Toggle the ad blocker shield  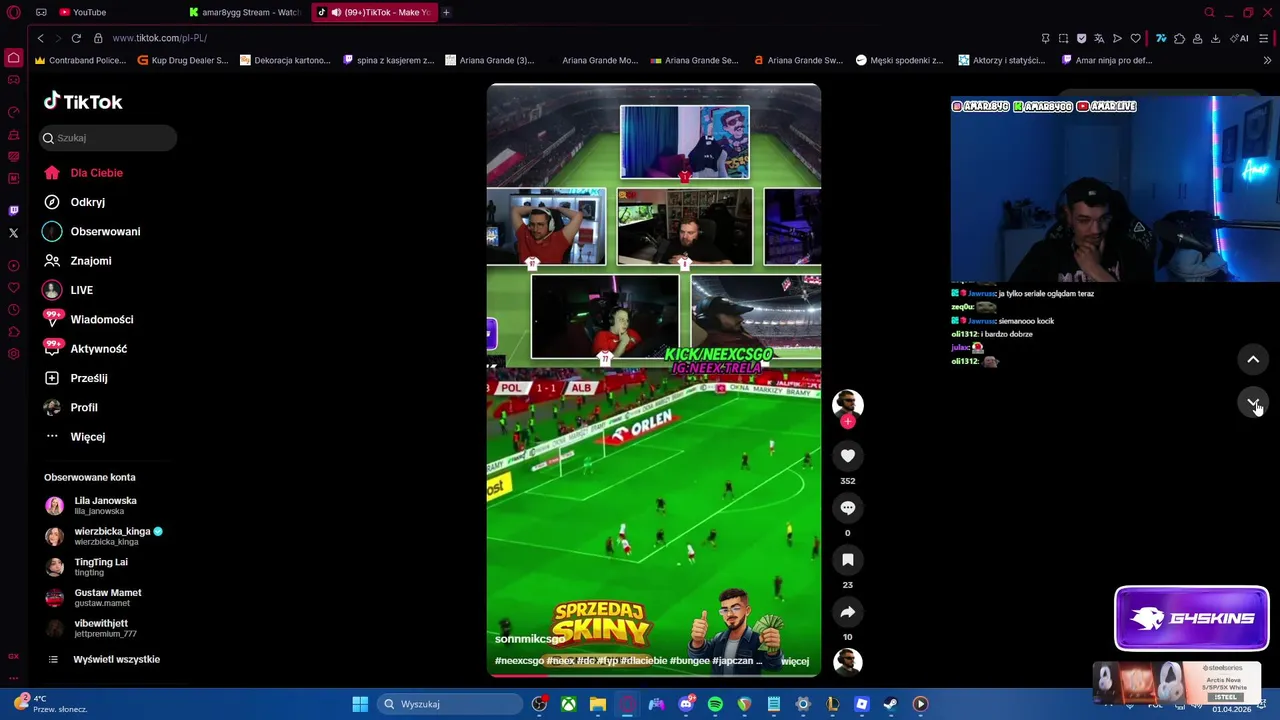(x=1081, y=38)
